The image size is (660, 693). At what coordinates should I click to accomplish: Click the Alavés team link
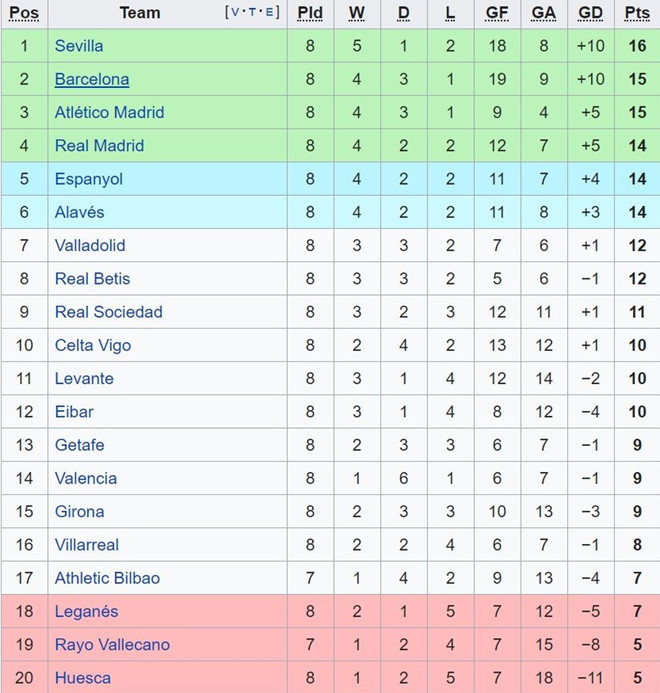[79, 212]
